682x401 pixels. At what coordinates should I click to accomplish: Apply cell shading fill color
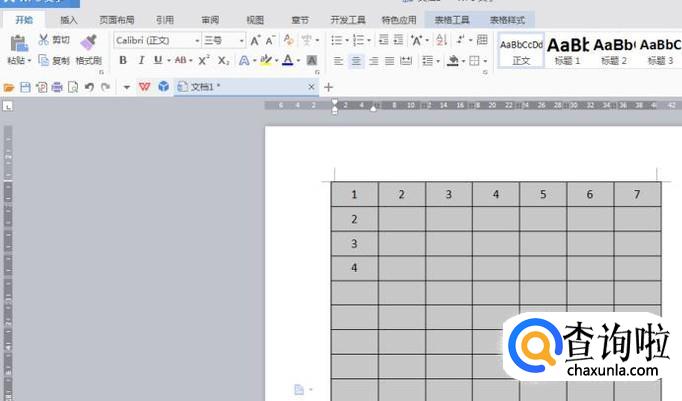click(x=453, y=61)
